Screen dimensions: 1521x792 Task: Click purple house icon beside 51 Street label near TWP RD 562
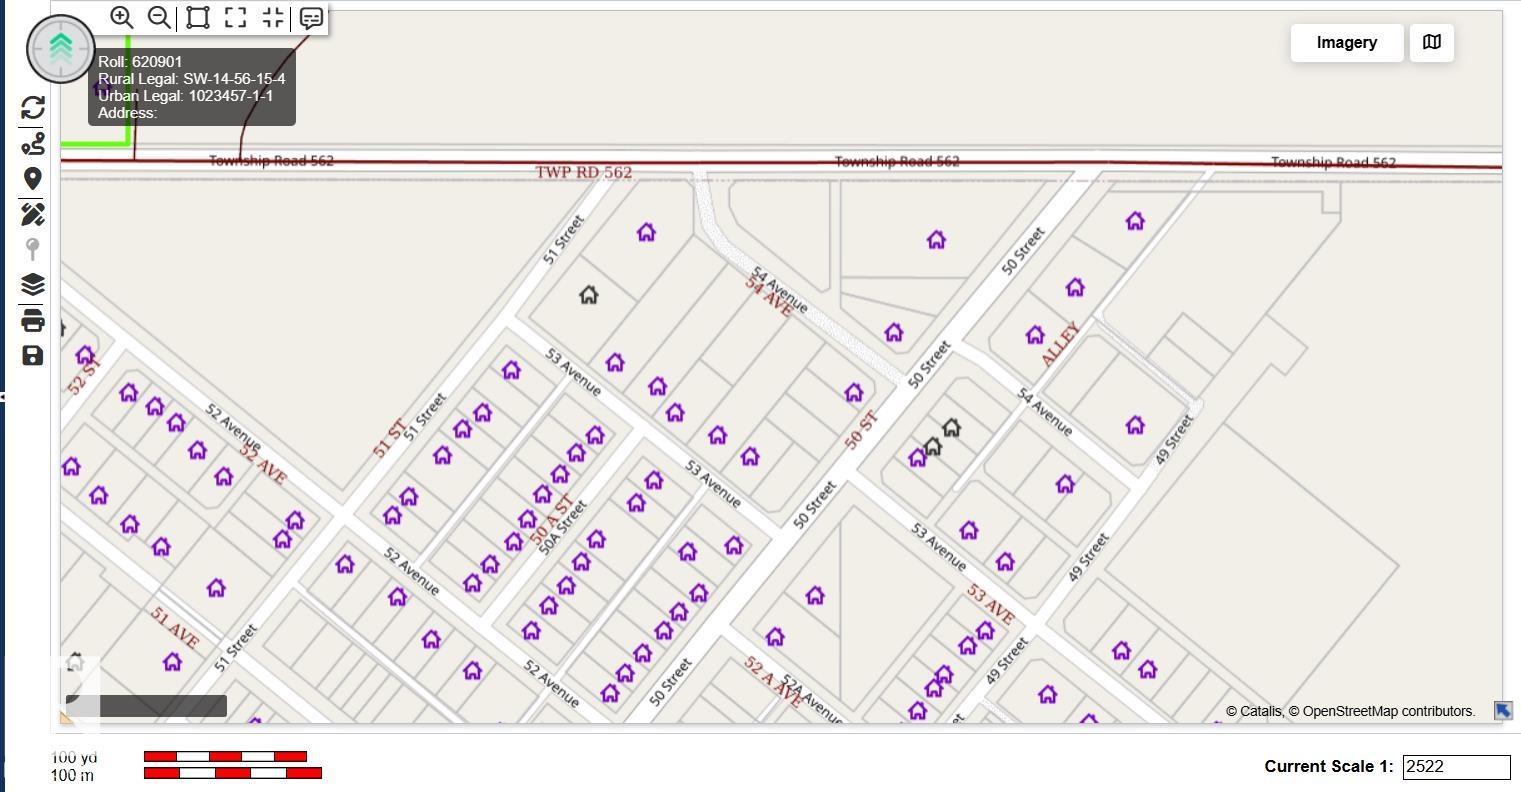(x=646, y=233)
